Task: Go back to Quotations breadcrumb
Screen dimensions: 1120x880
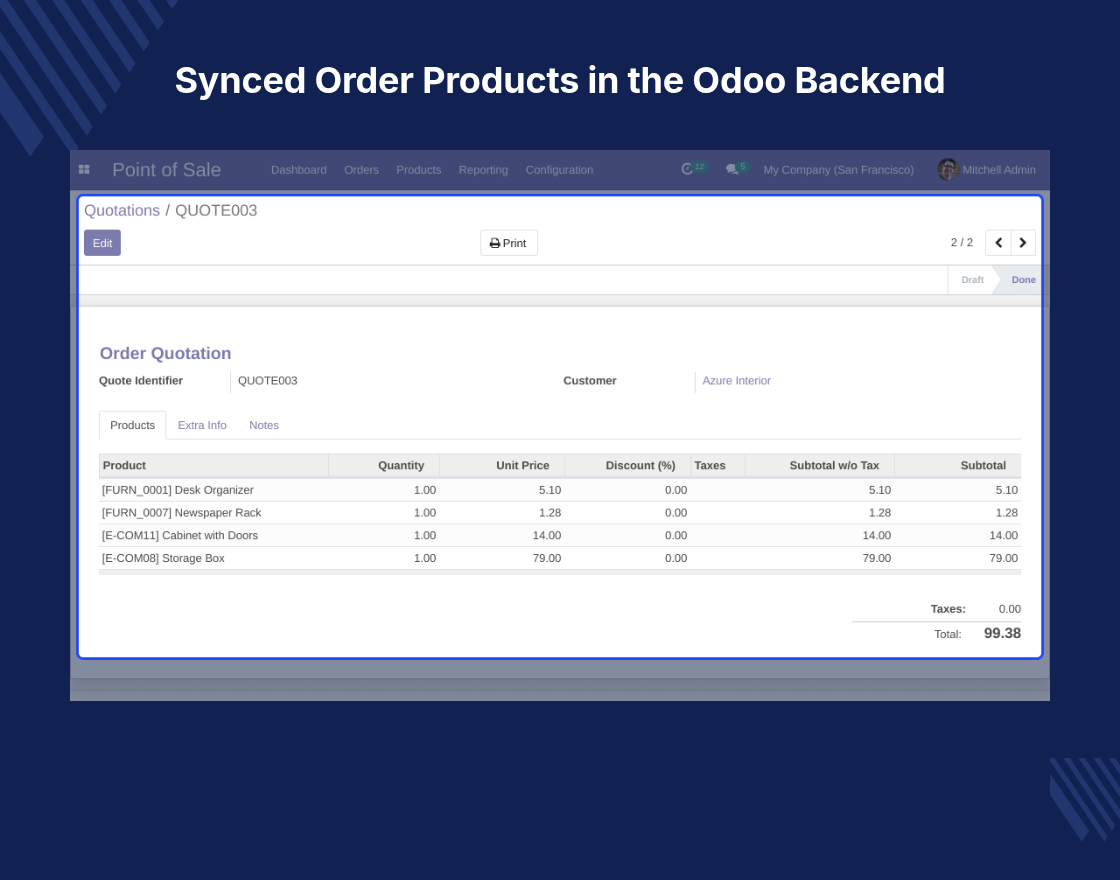Action: coord(122,211)
